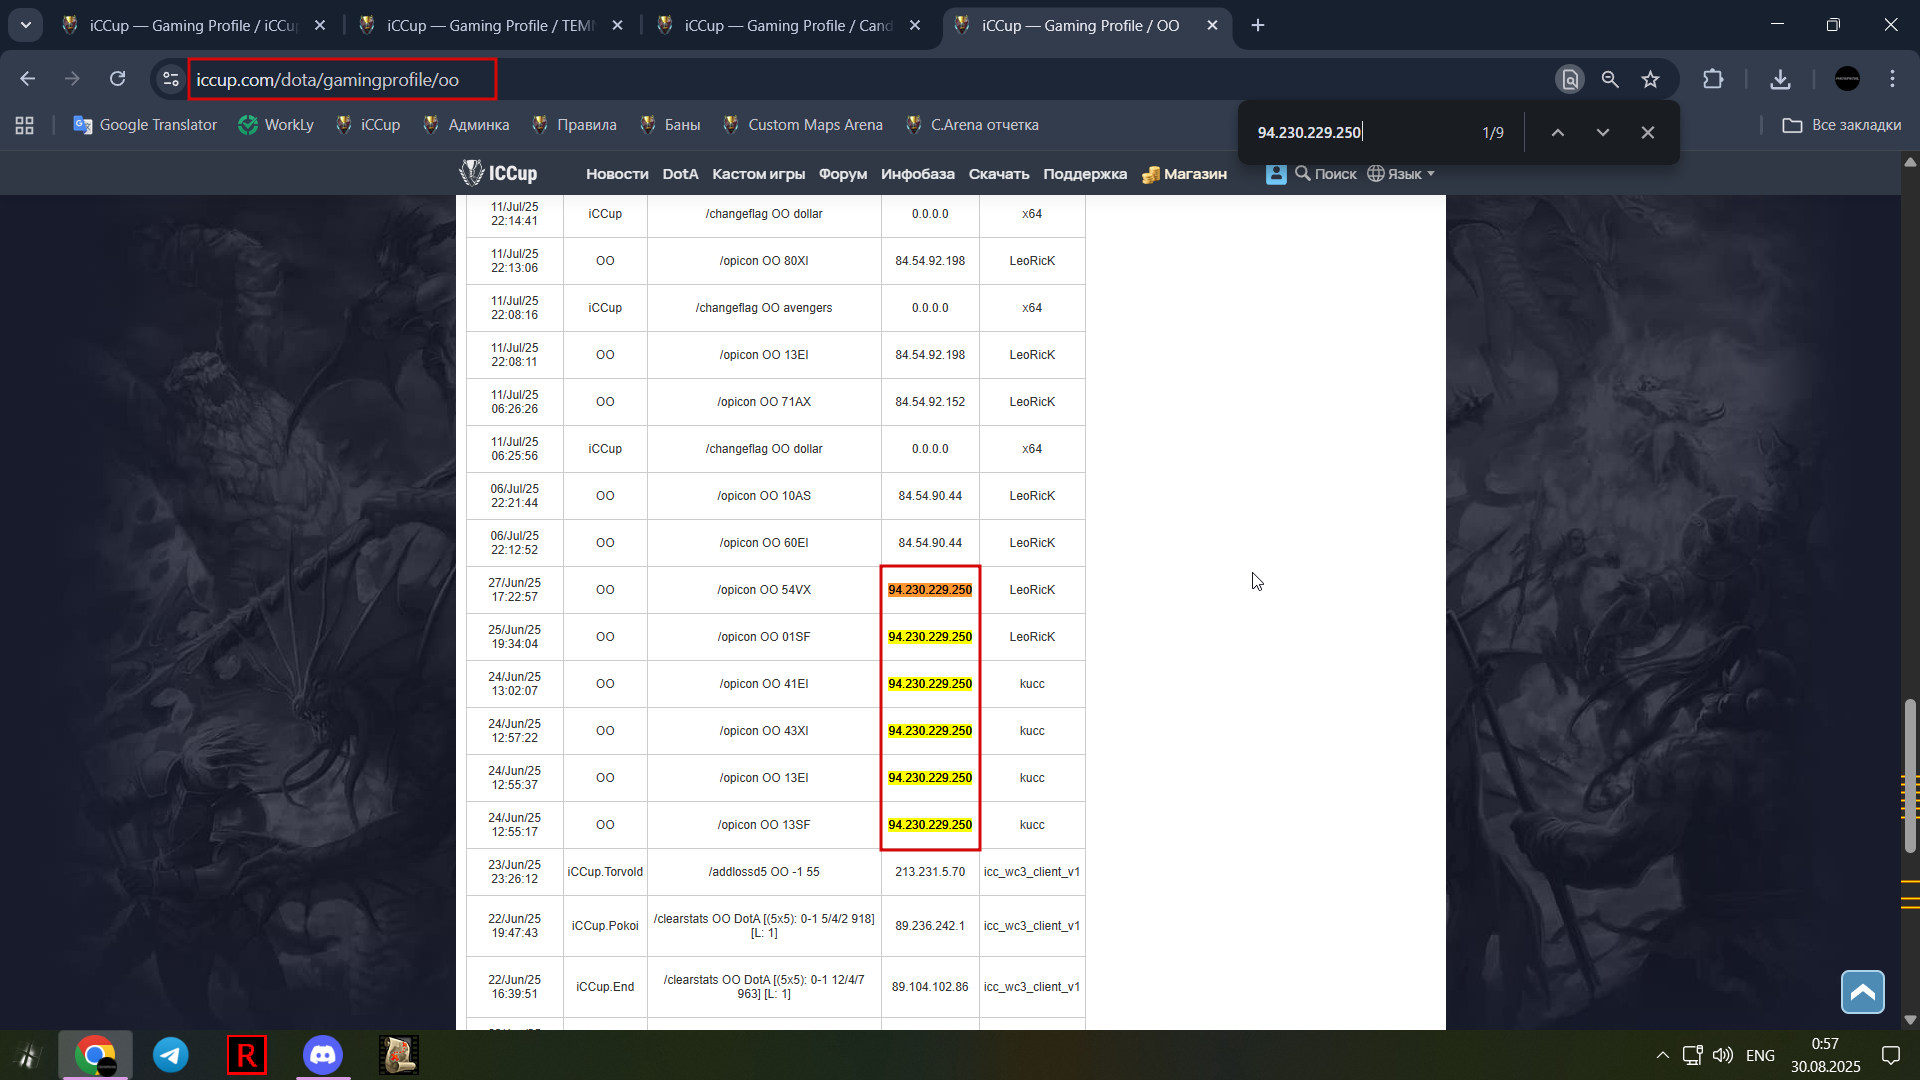Expand the Язык language dropdown
The image size is (1920, 1080).
pos(1401,173)
